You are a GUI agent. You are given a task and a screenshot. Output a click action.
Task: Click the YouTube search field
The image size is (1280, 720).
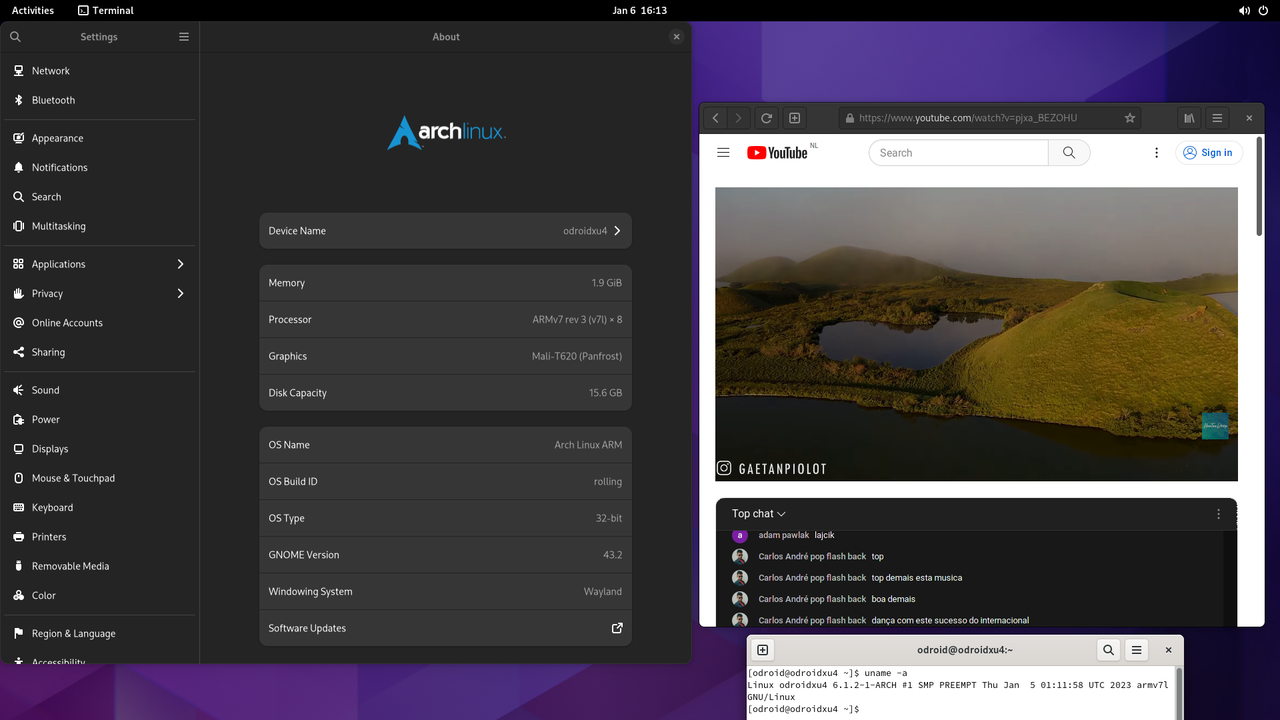point(958,153)
